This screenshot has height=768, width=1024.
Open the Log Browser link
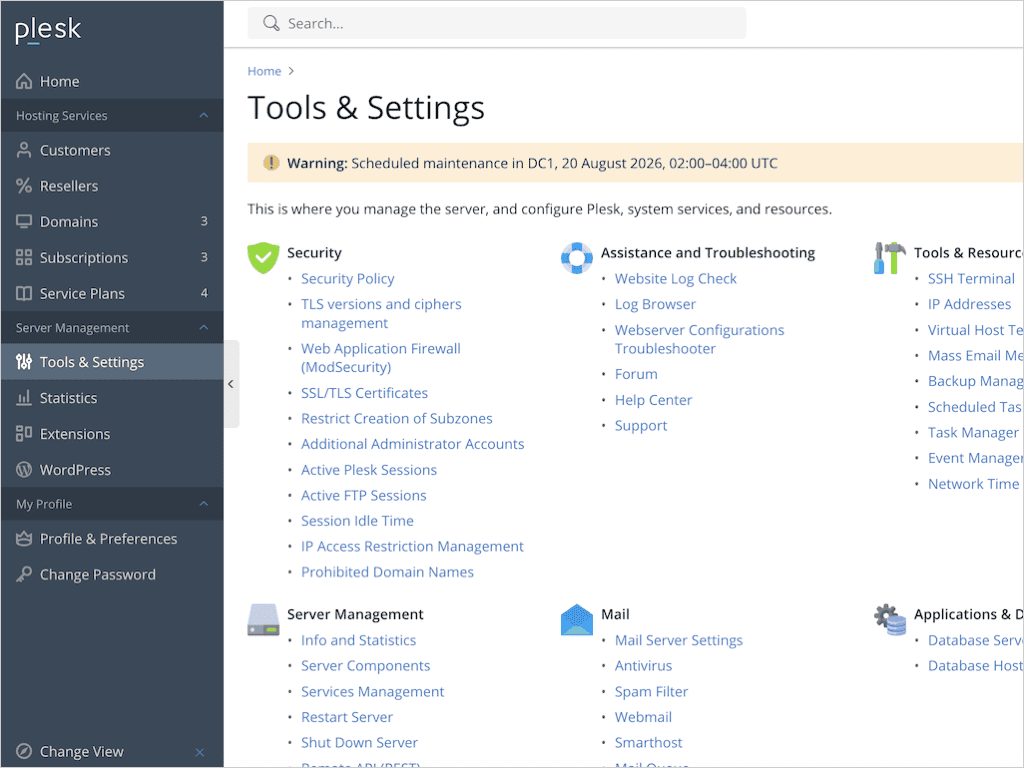(x=655, y=304)
